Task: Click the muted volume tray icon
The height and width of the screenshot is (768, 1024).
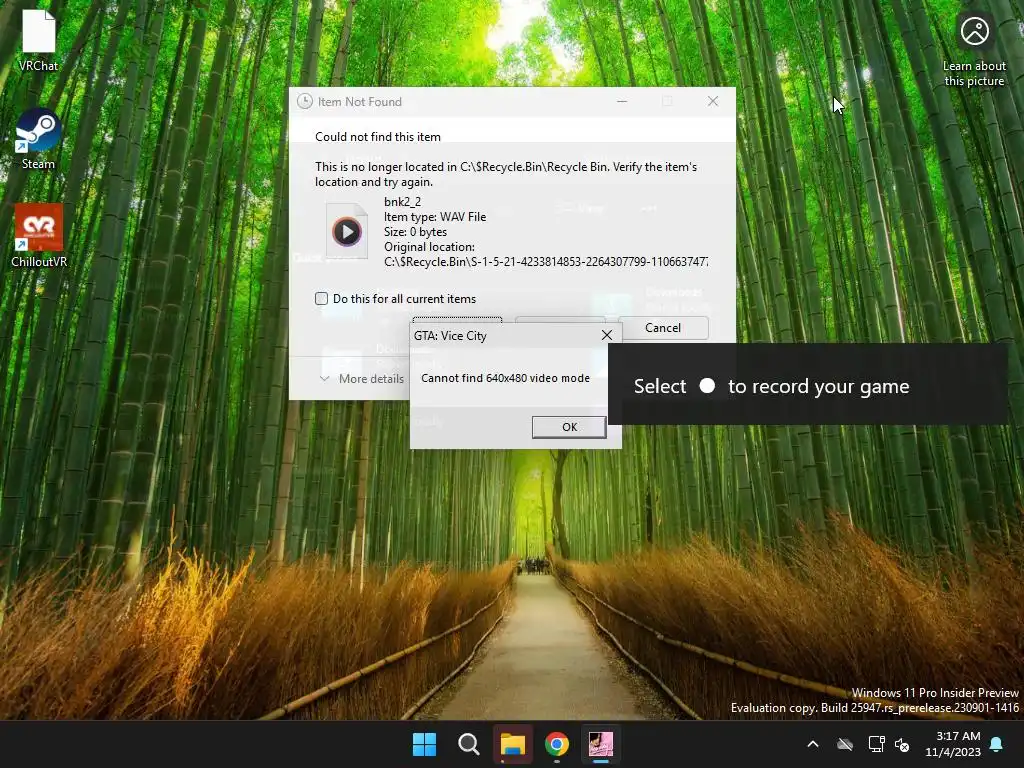Action: pyautogui.click(x=903, y=744)
